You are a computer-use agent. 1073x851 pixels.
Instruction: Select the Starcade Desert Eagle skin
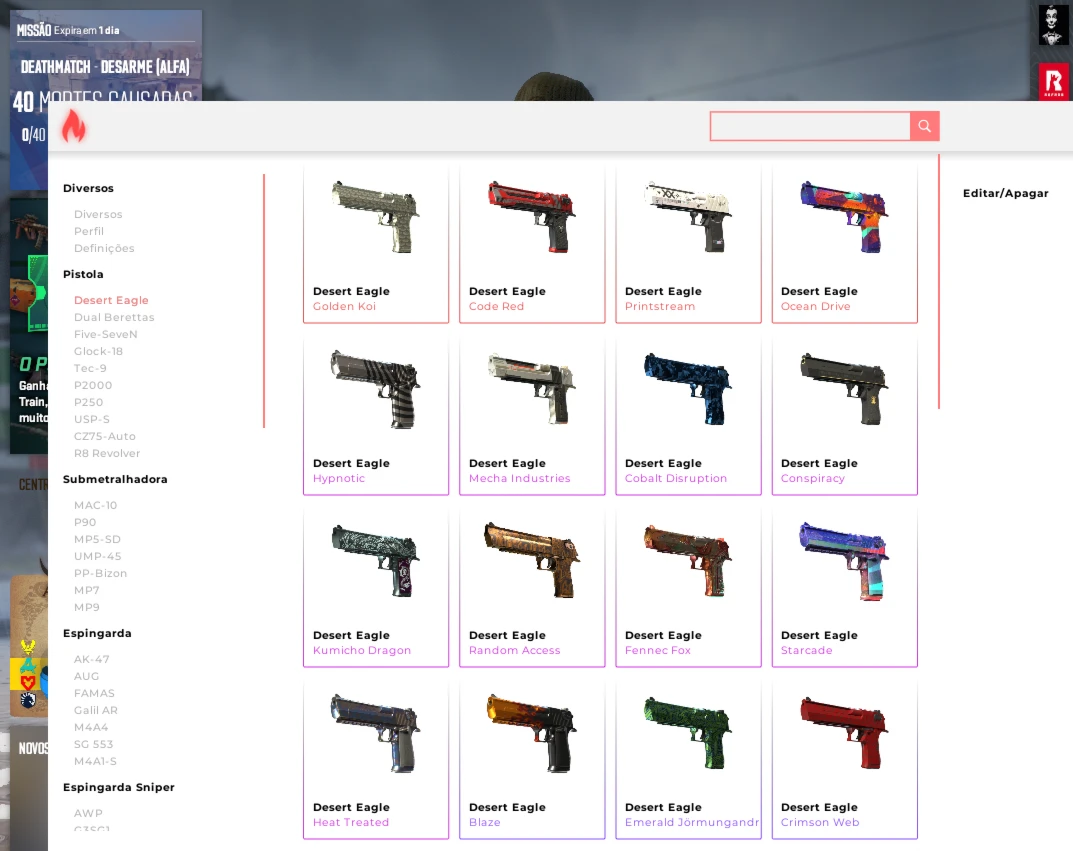pyautogui.click(x=844, y=588)
